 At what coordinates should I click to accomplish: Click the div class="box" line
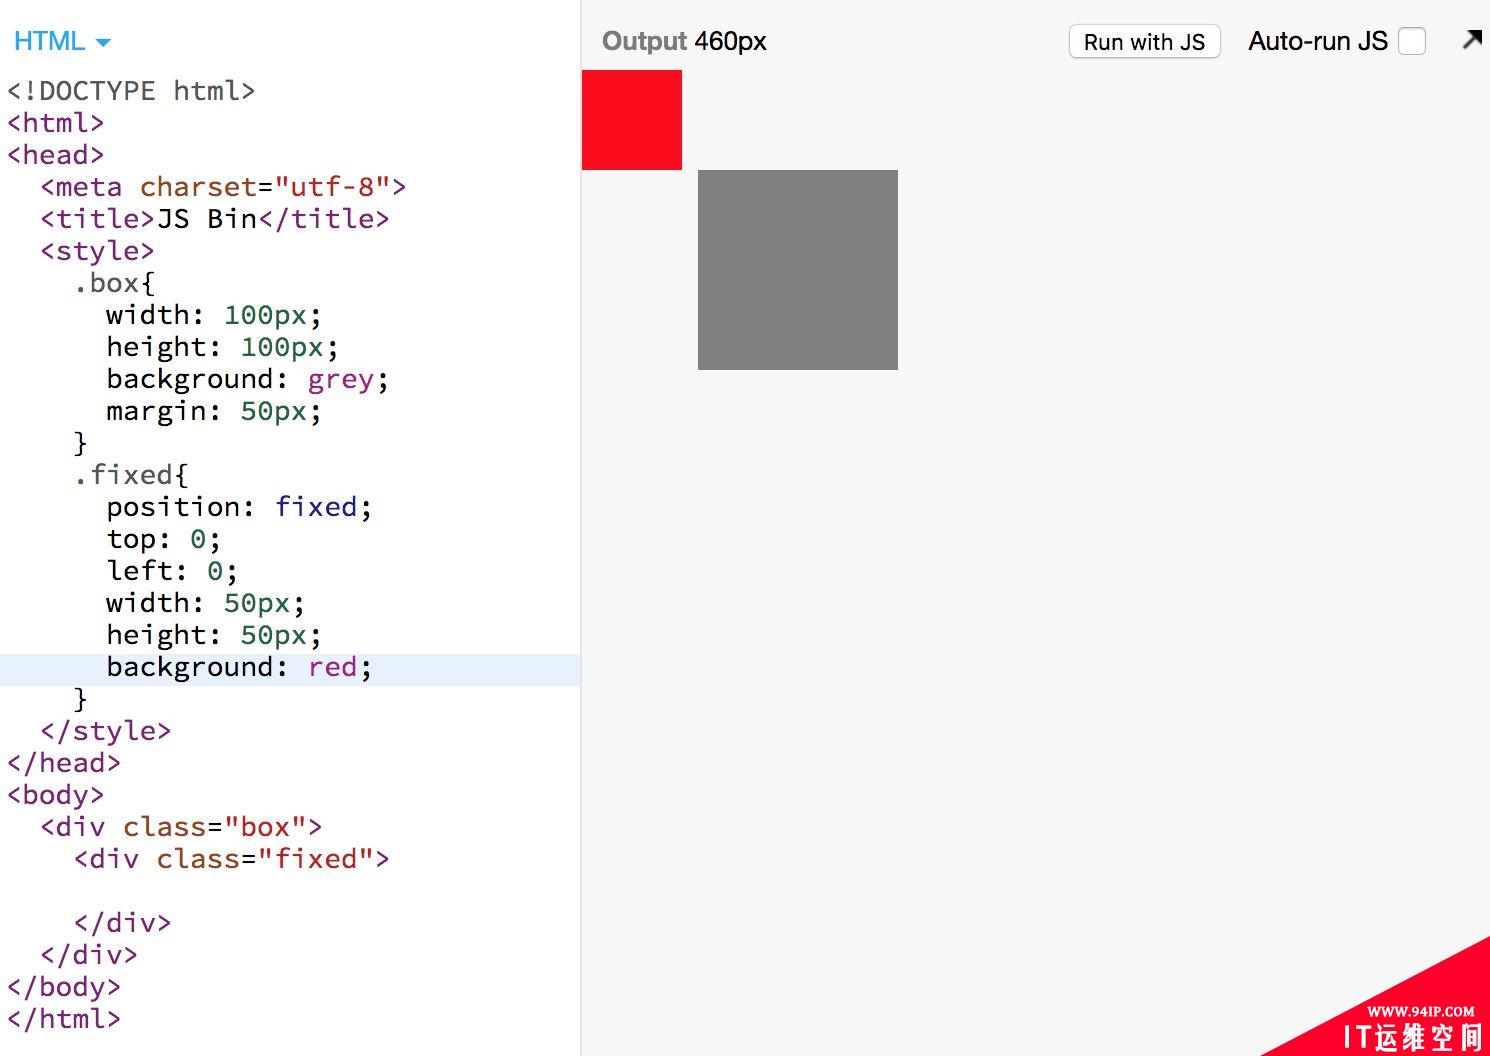pos(181,827)
